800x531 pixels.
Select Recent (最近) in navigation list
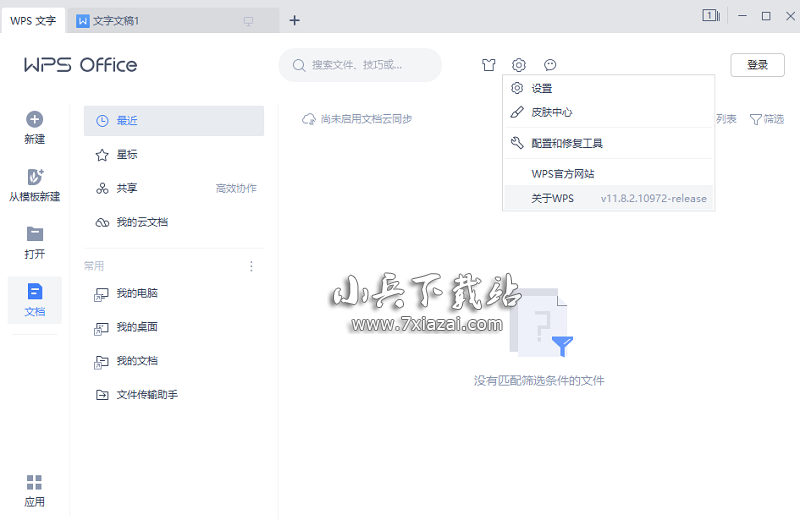click(x=174, y=121)
